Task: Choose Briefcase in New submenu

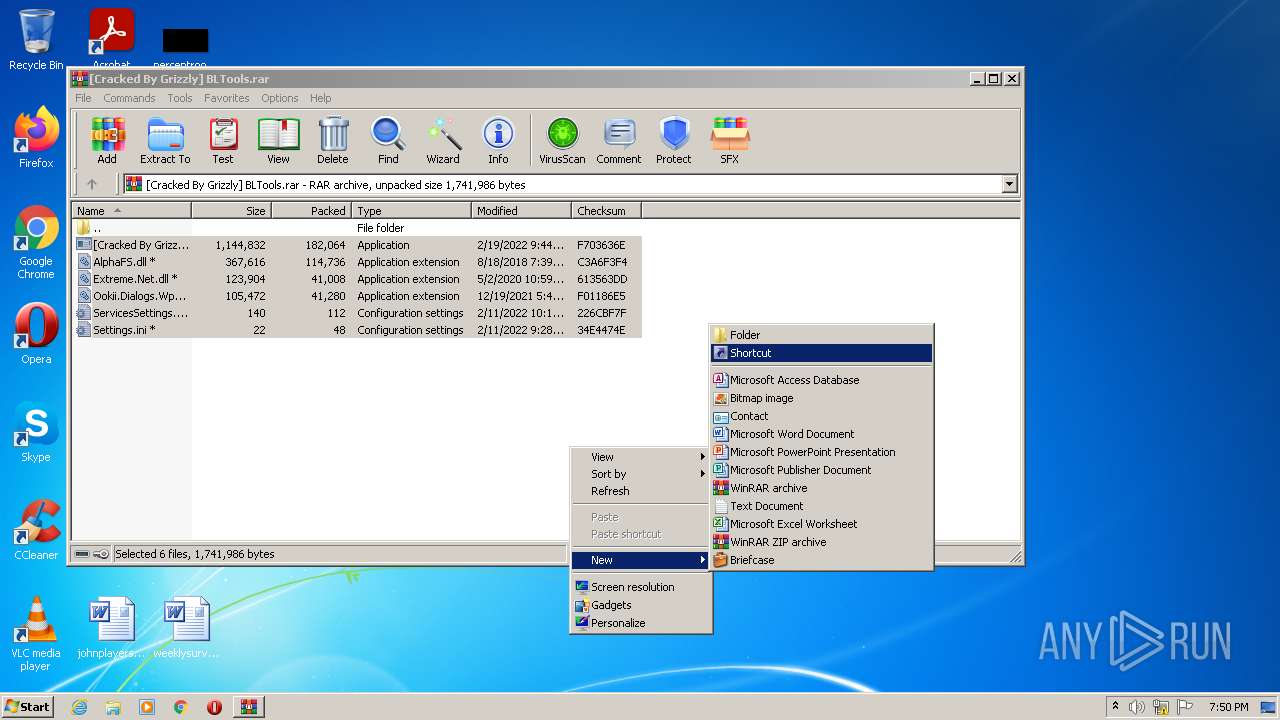Action: click(x=821, y=560)
